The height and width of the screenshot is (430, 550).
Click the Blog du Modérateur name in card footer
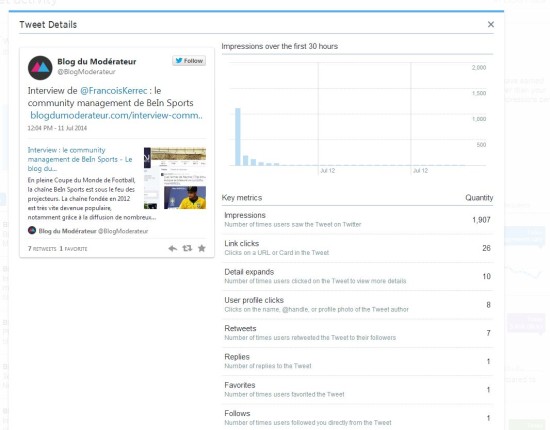pyautogui.click(x=67, y=231)
